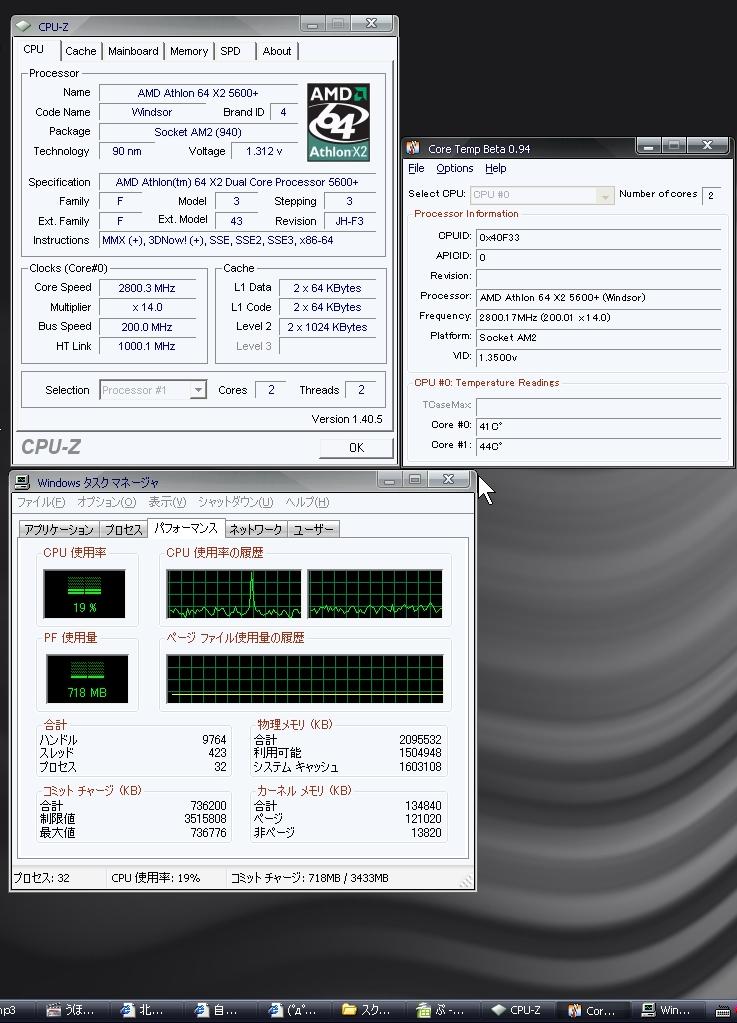This screenshot has width=737, height=1023.
Task: Open the SPD tab in CPU-Z
Action: pos(230,51)
